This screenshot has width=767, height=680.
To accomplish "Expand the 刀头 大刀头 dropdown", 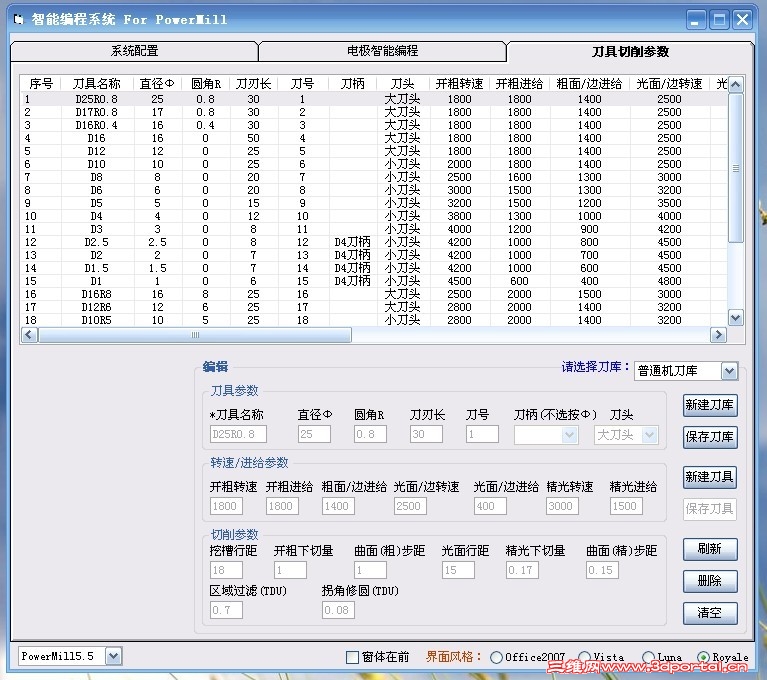I will coord(650,435).
